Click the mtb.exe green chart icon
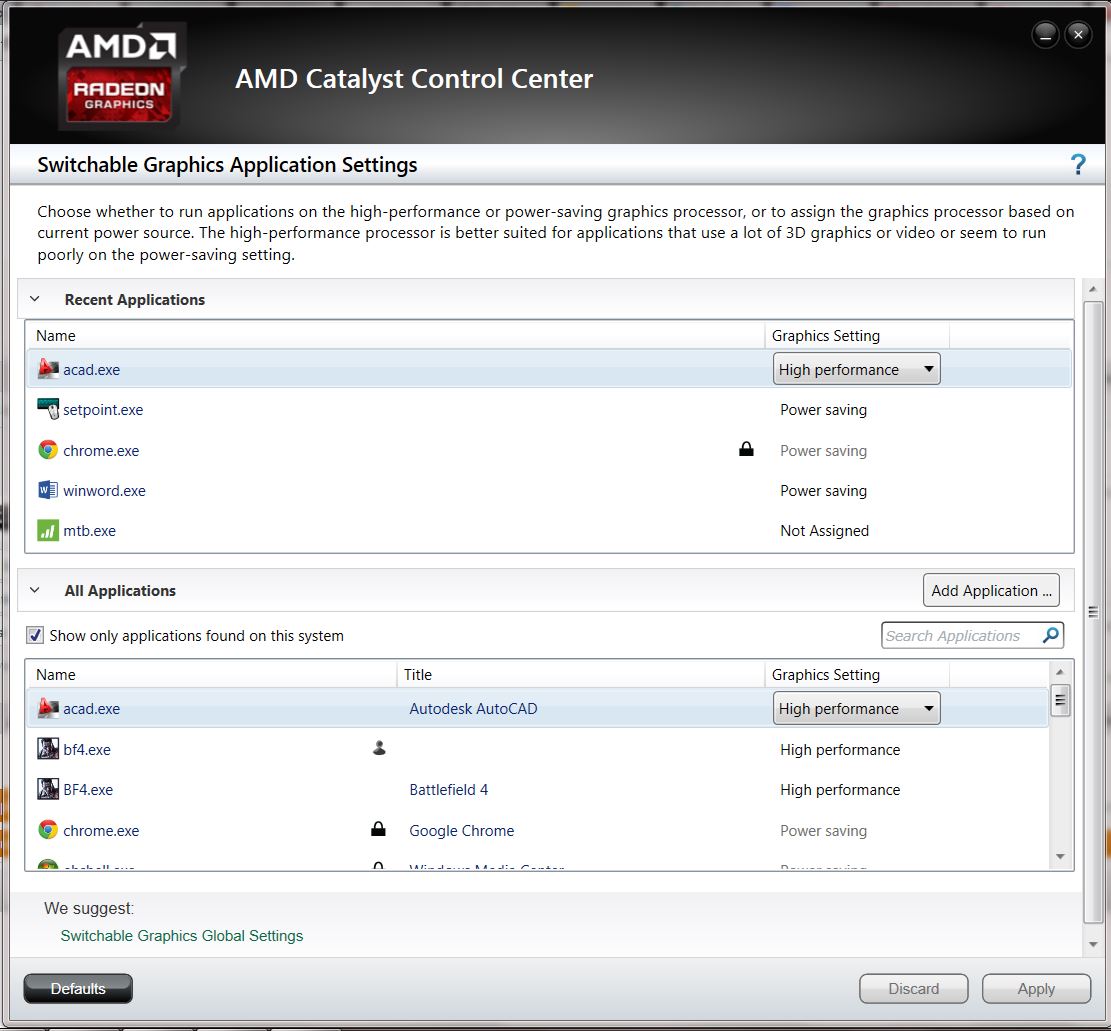The width and height of the screenshot is (1111, 1031). (47, 530)
